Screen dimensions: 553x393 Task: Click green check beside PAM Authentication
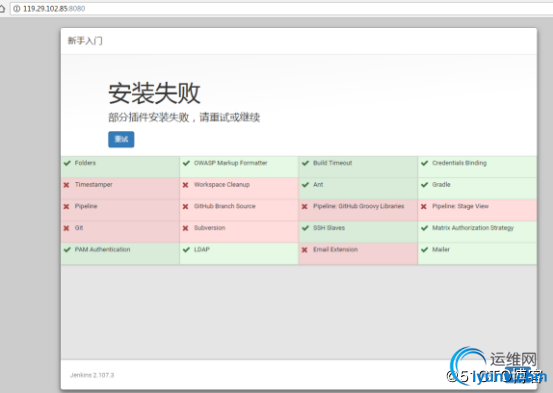click(67, 249)
